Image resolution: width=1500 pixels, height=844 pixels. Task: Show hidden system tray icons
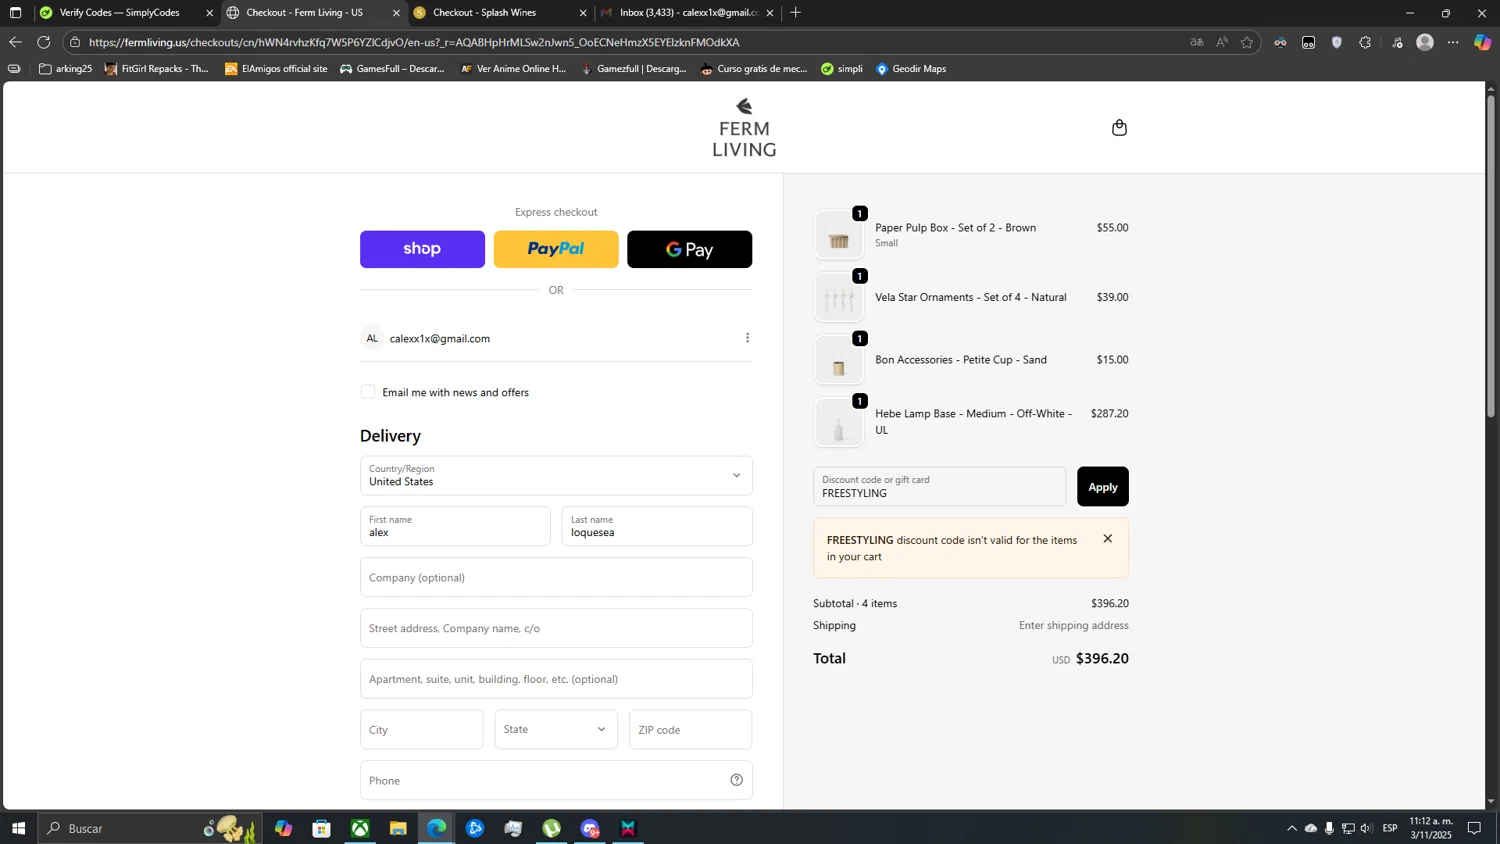(1291, 828)
